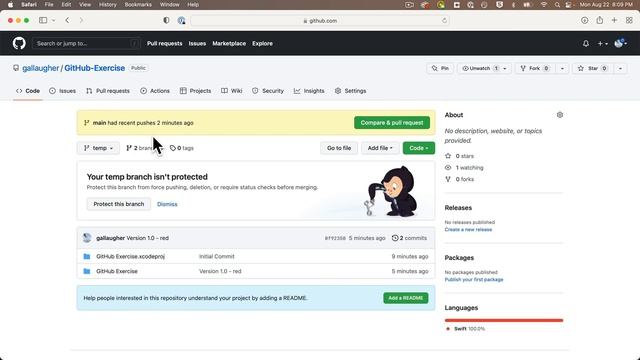
Task: Open the Insights tab
Action: (x=309, y=91)
